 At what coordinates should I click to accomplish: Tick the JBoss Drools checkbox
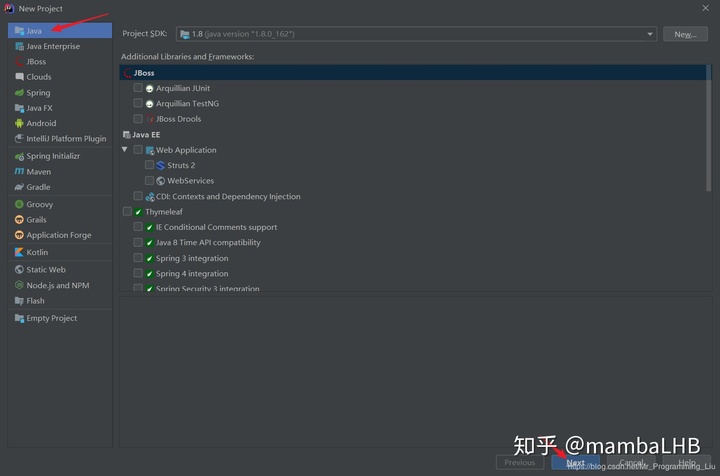pos(138,119)
